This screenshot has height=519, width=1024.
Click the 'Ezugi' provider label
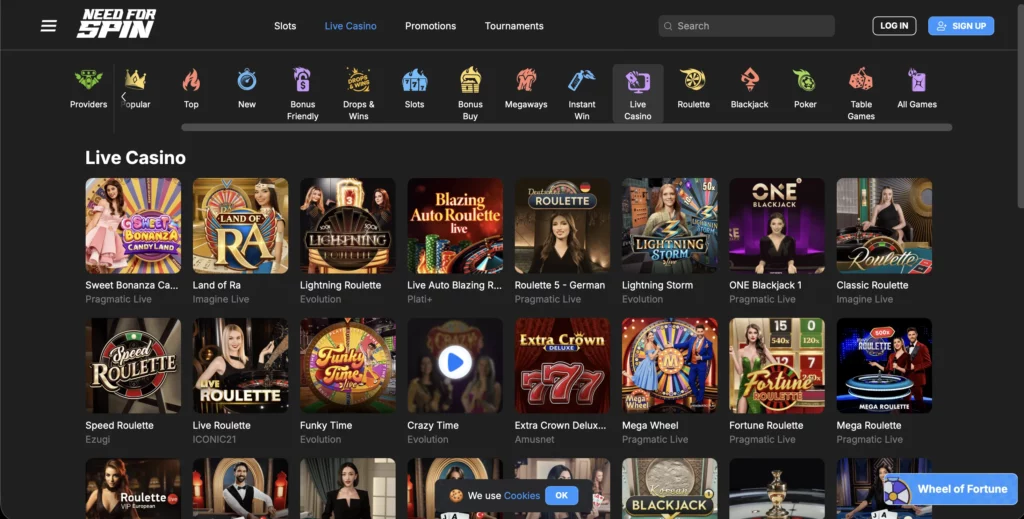coord(97,439)
